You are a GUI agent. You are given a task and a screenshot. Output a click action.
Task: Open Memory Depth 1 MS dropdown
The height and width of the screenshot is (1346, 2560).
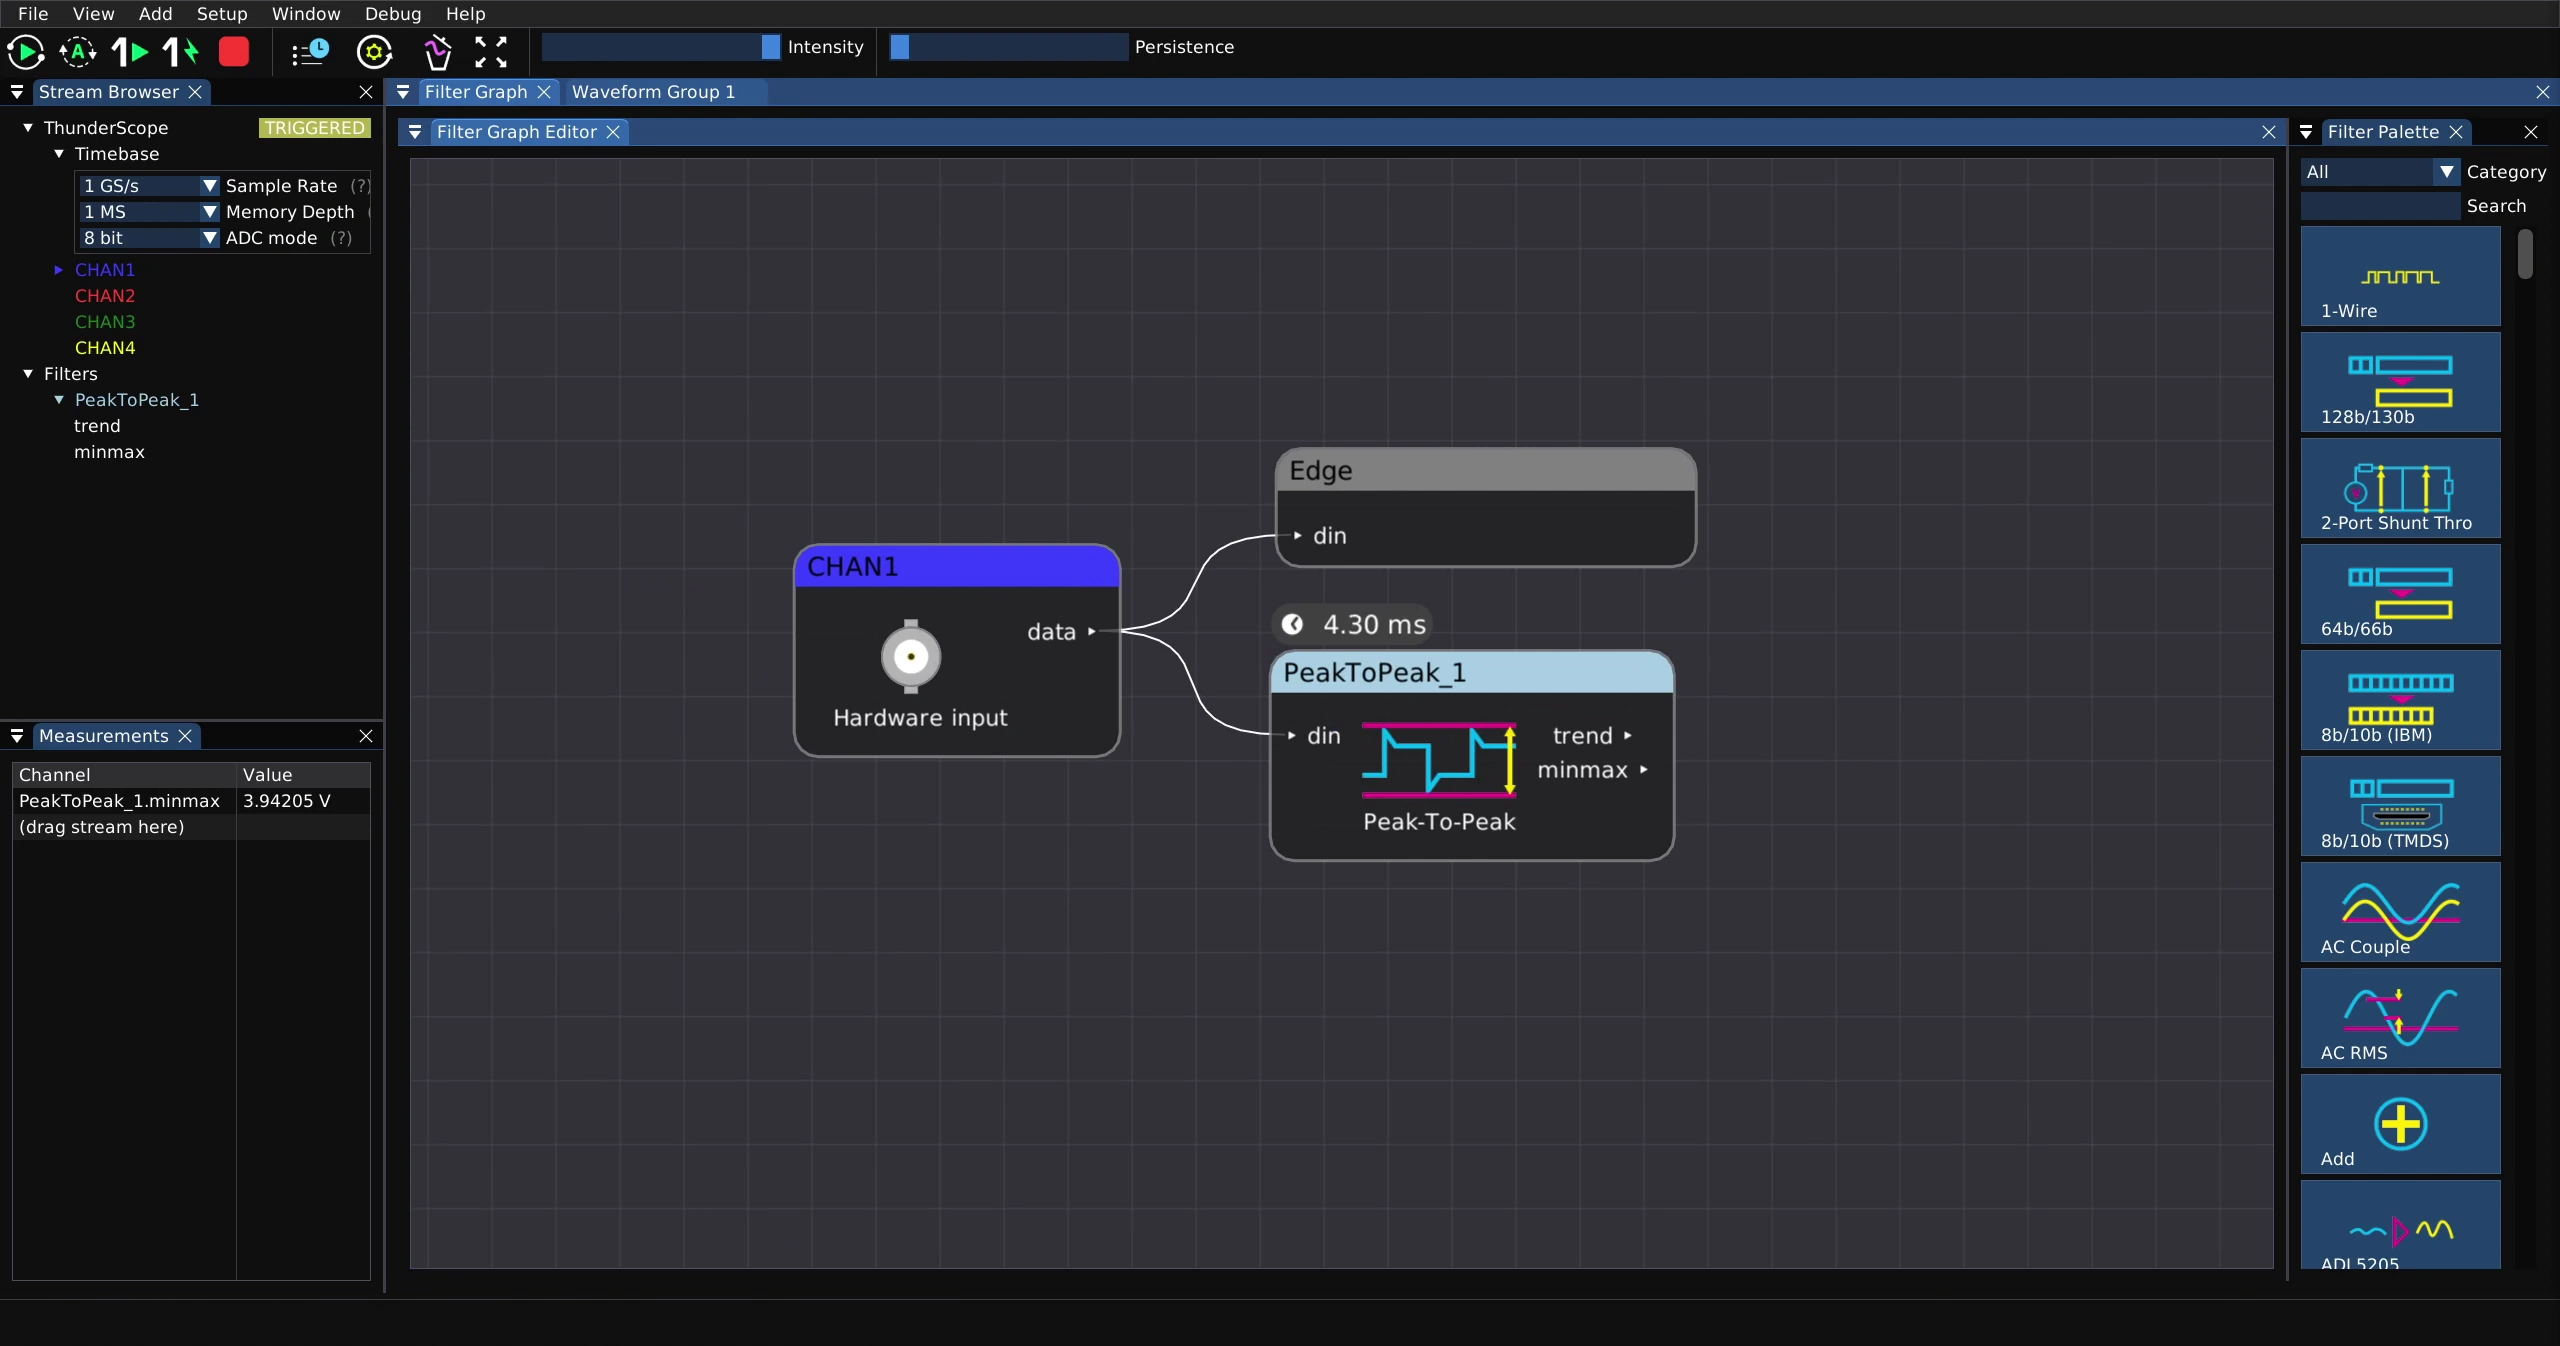click(x=149, y=212)
